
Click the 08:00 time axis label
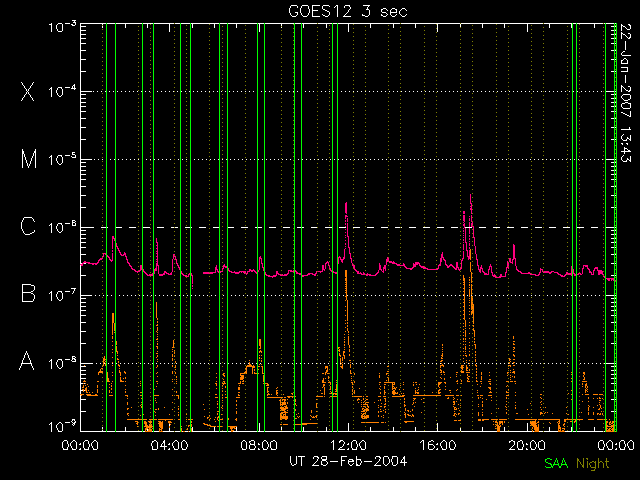coord(259,445)
